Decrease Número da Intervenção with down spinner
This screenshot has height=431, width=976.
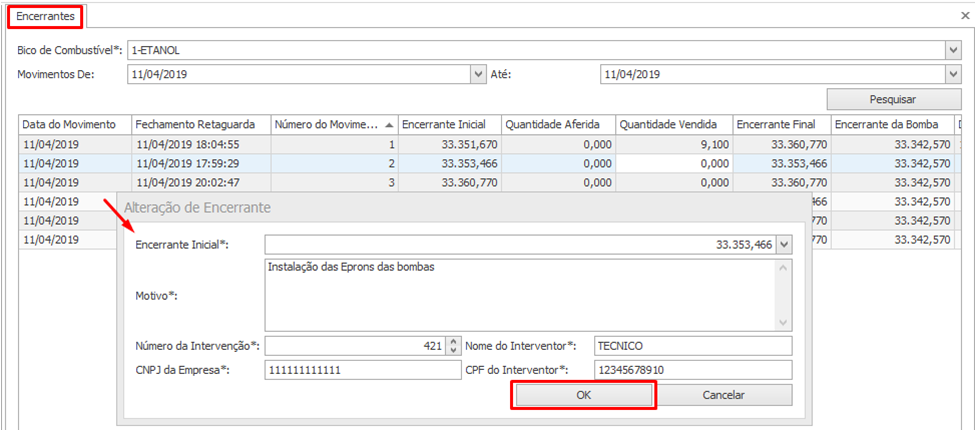click(454, 349)
